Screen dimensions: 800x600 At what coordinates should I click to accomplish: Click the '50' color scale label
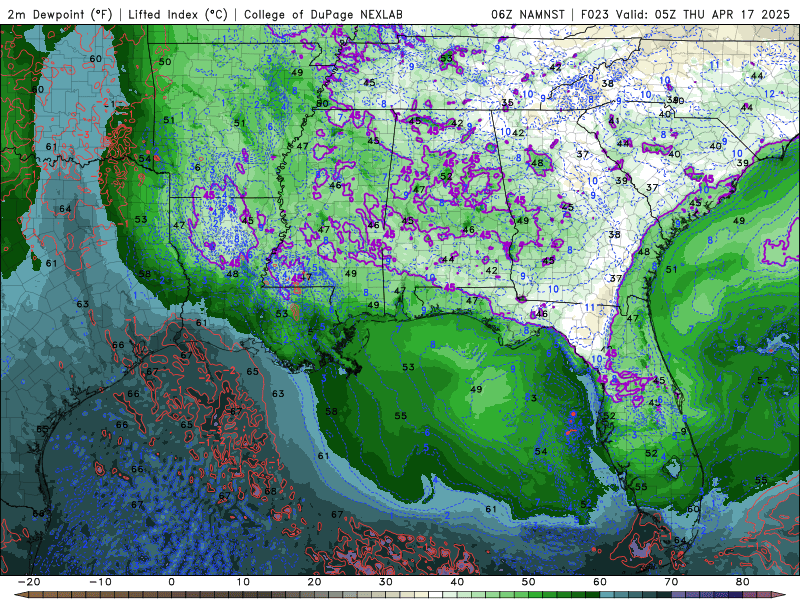click(x=529, y=582)
